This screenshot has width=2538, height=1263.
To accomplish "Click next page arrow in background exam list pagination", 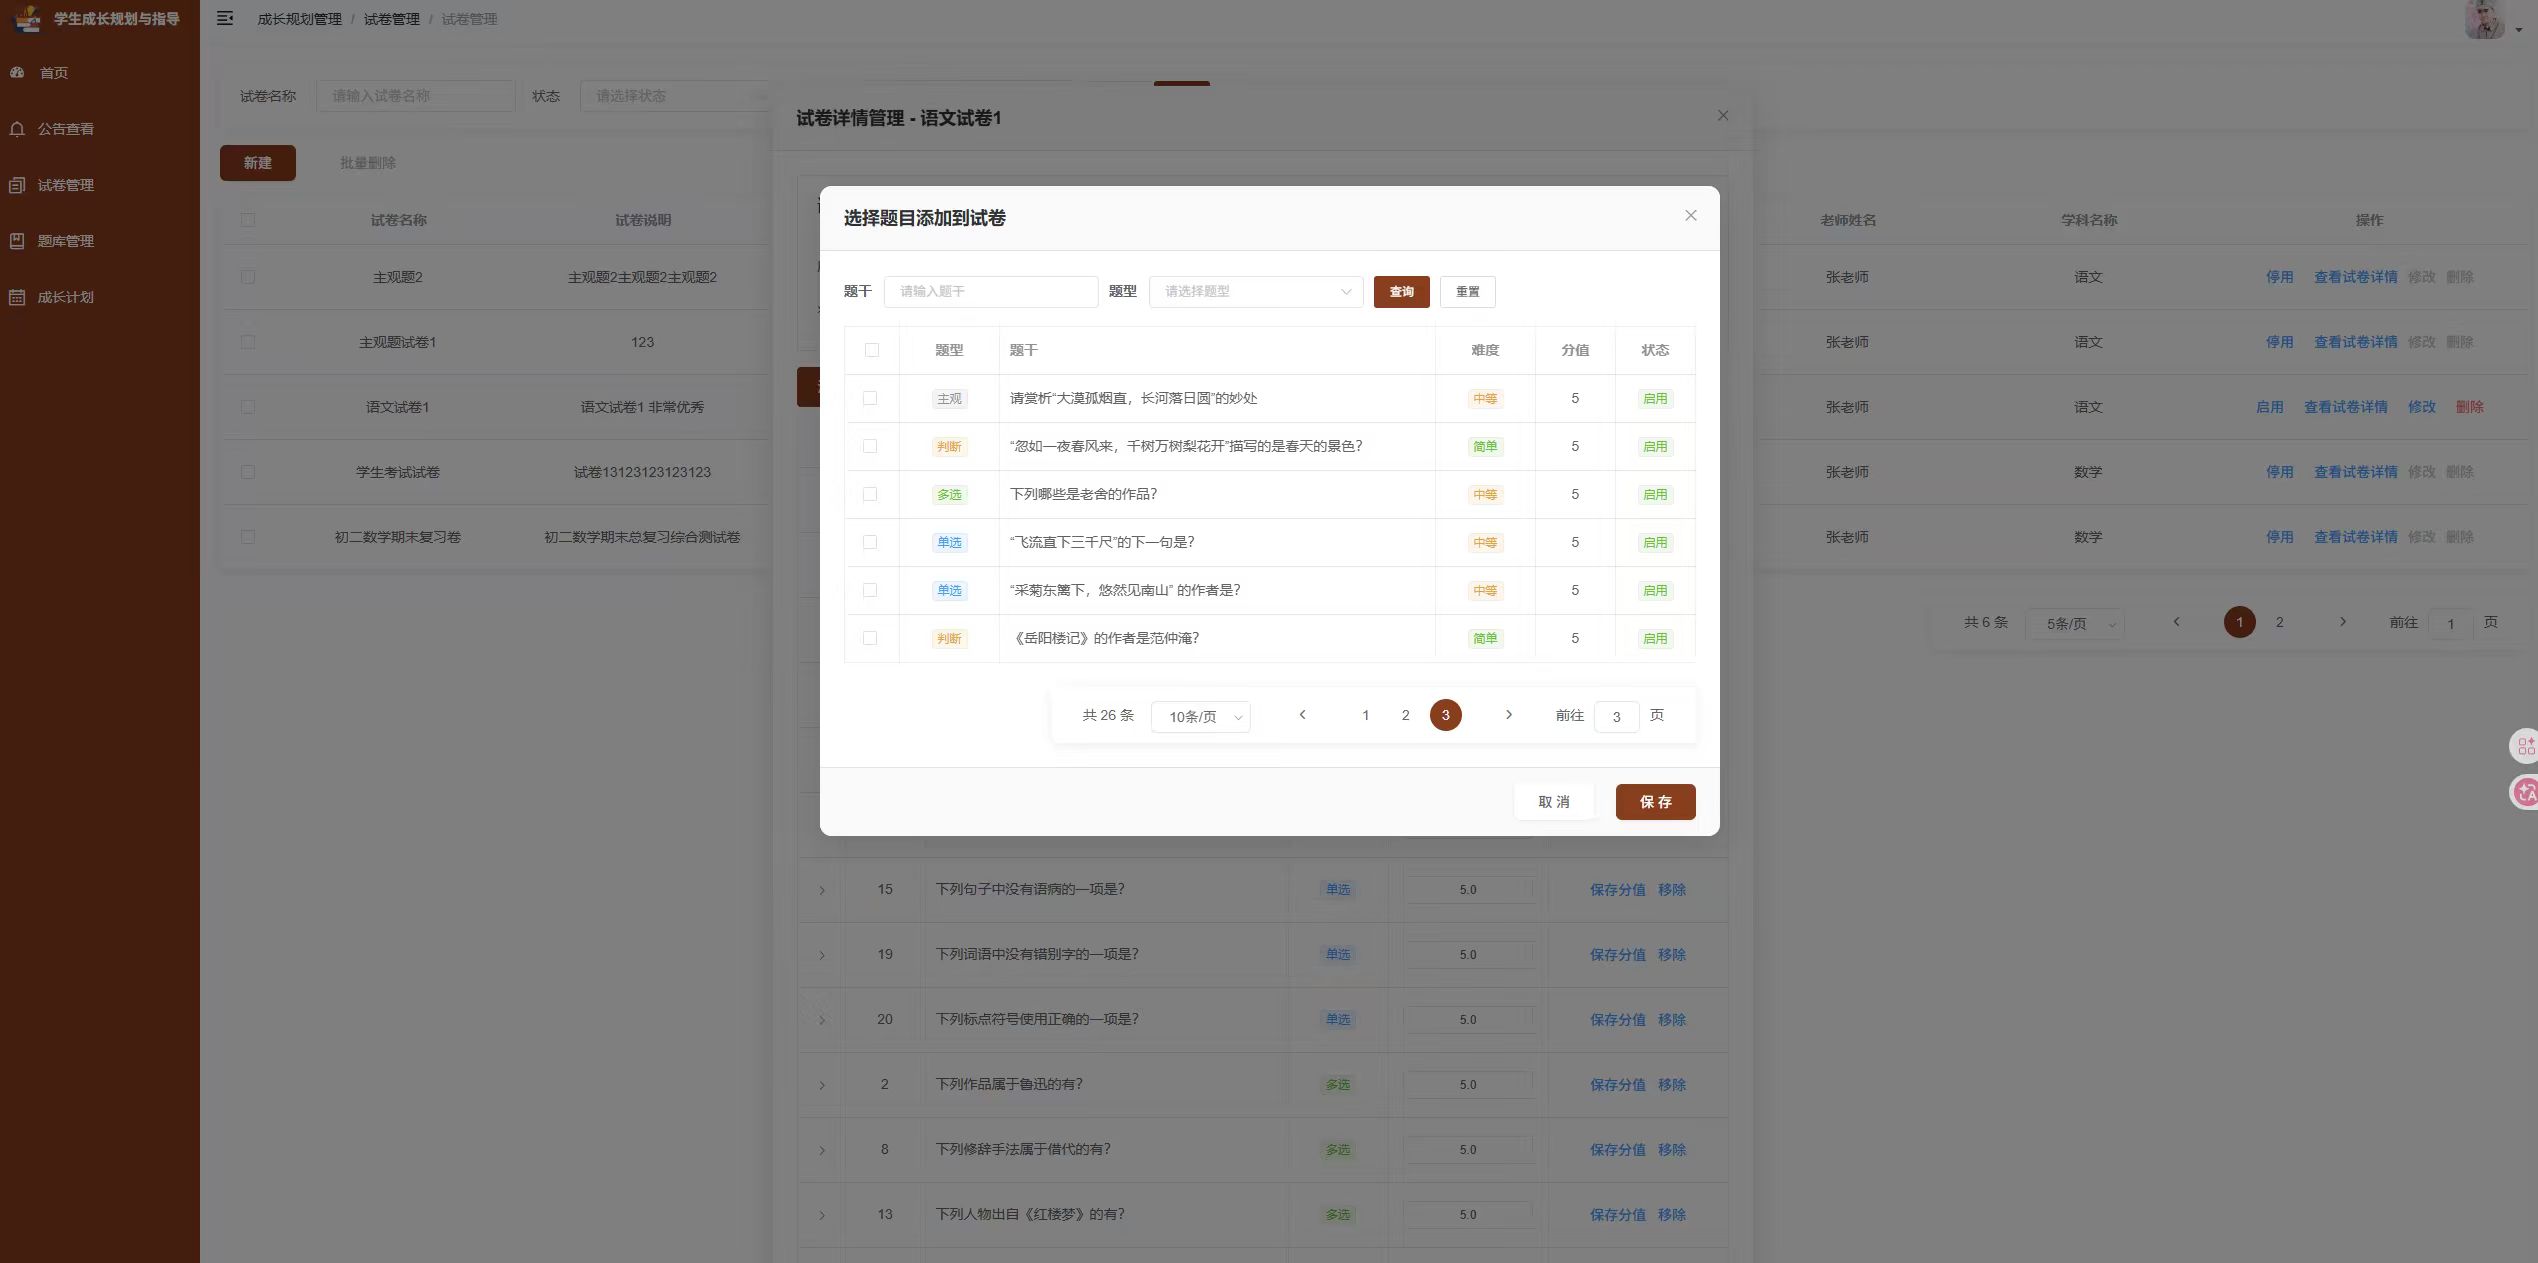I will click(2342, 622).
